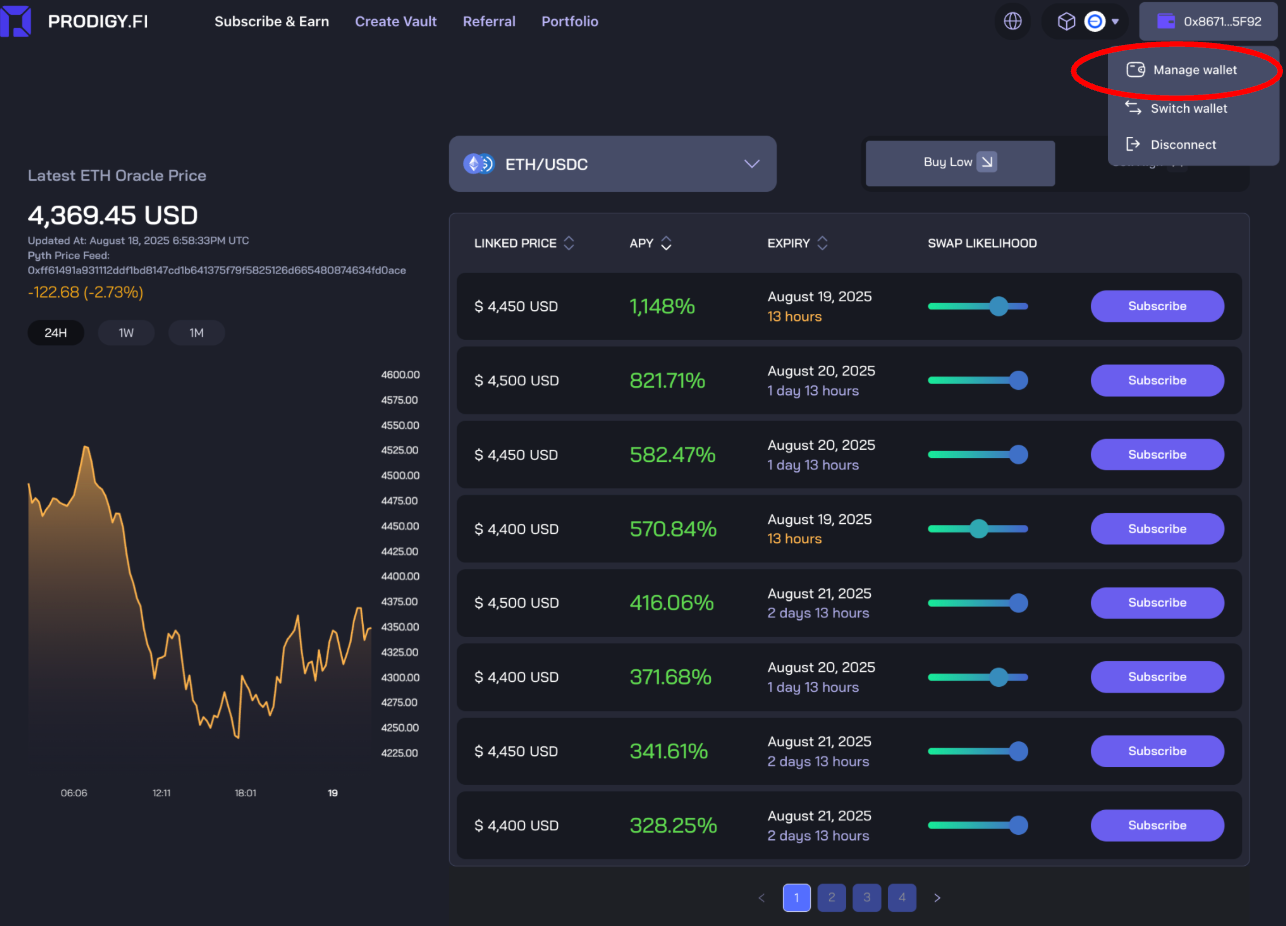Screen dimensions: 1286x926
Task: Click the Switch wallet arrows icon
Action: coord(1132,108)
